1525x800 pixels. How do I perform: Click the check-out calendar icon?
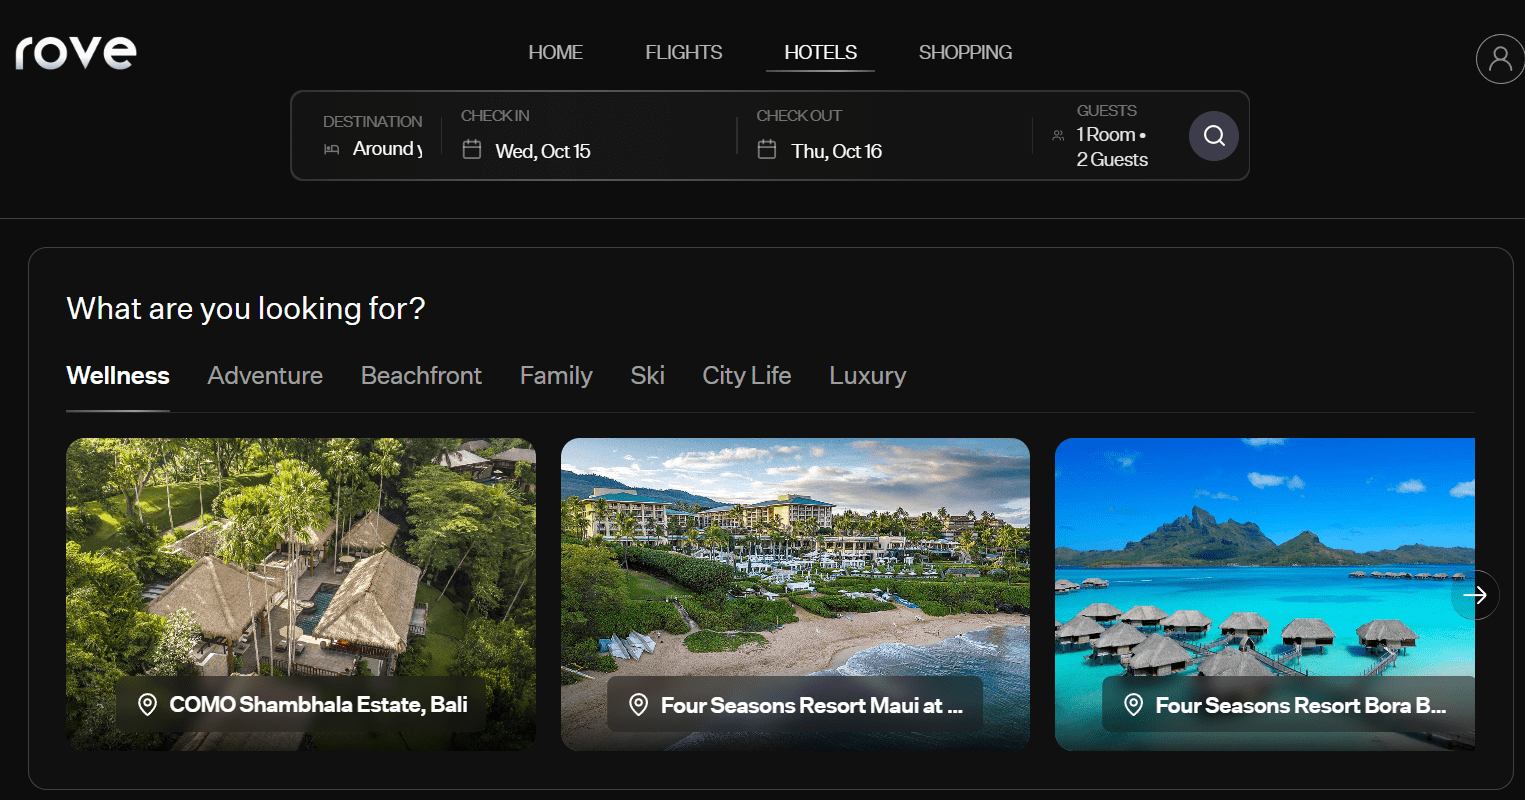(767, 150)
